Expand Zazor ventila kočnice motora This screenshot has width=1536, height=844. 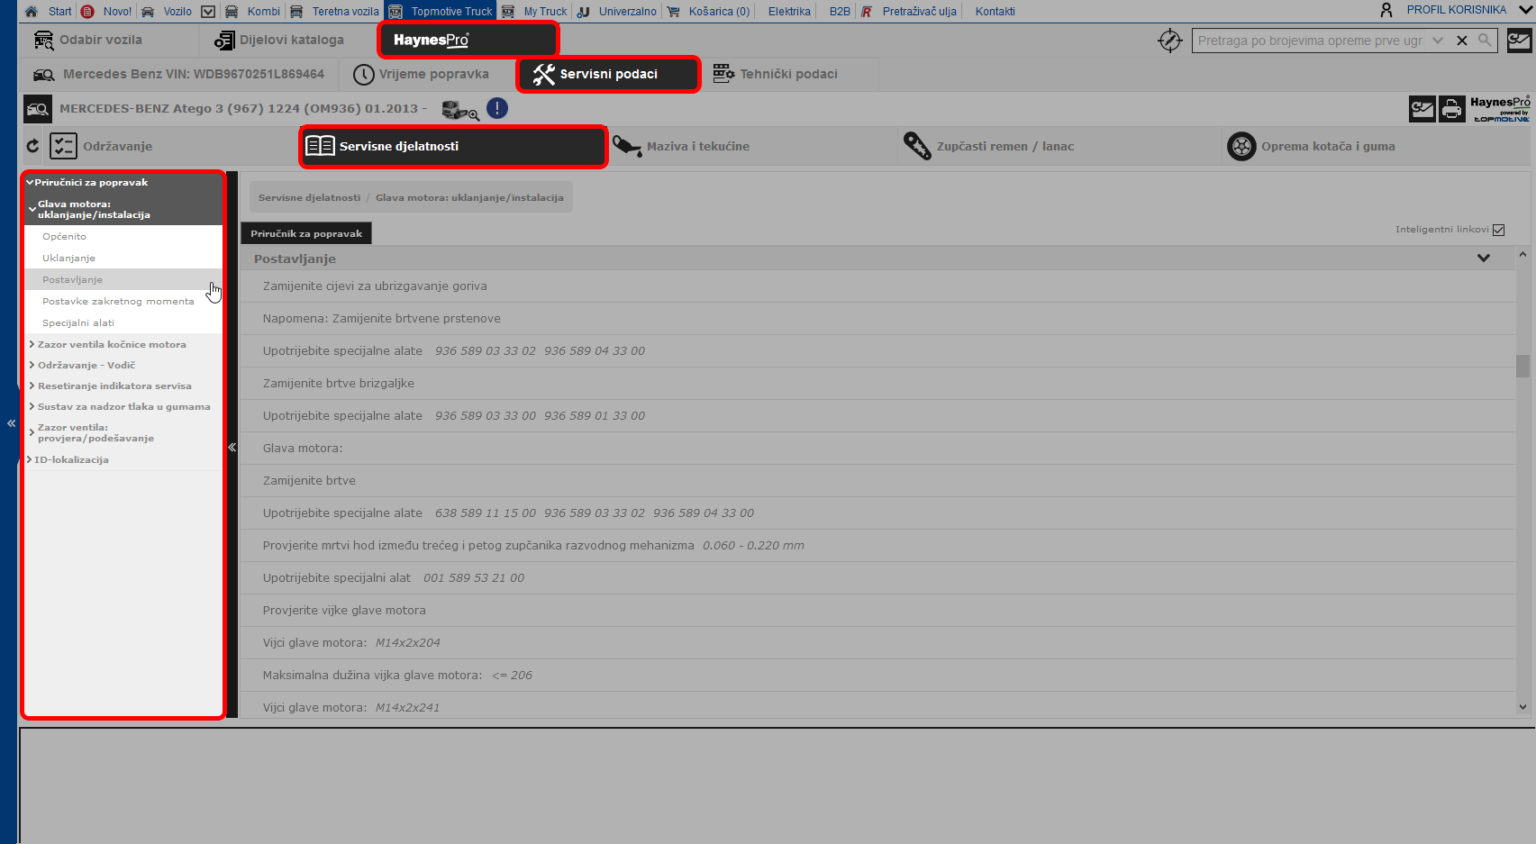tap(32, 344)
